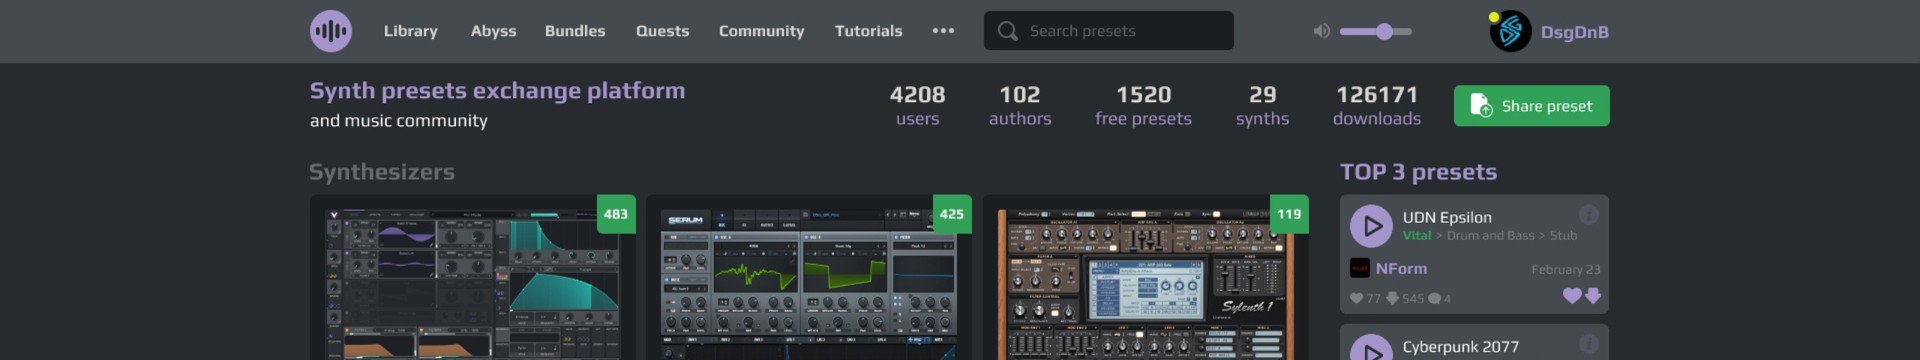This screenshot has height=360, width=1920.
Task: Open the DsgDnB username link
Action: tap(1575, 32)
